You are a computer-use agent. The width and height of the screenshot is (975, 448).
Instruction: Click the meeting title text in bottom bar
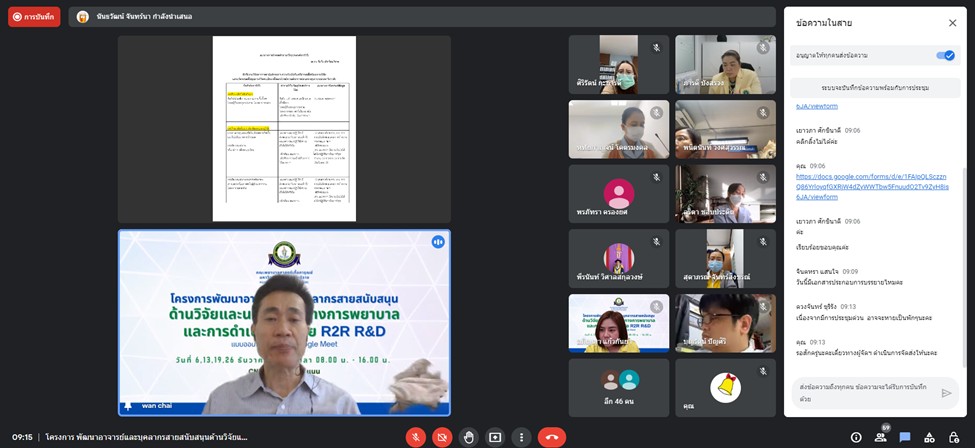tap(146, 437)
